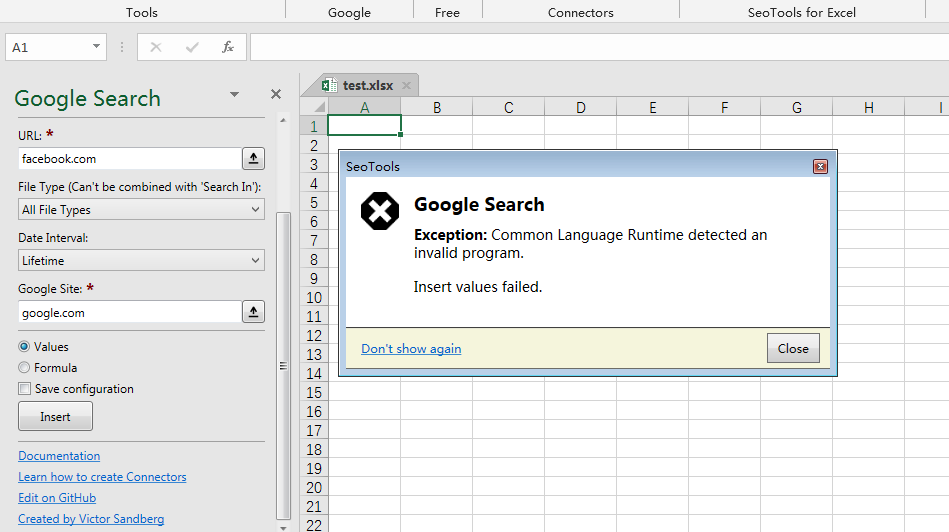Click the SeoTools for Excel ribbon group label

pyautogui.click(x=802, y=12)
